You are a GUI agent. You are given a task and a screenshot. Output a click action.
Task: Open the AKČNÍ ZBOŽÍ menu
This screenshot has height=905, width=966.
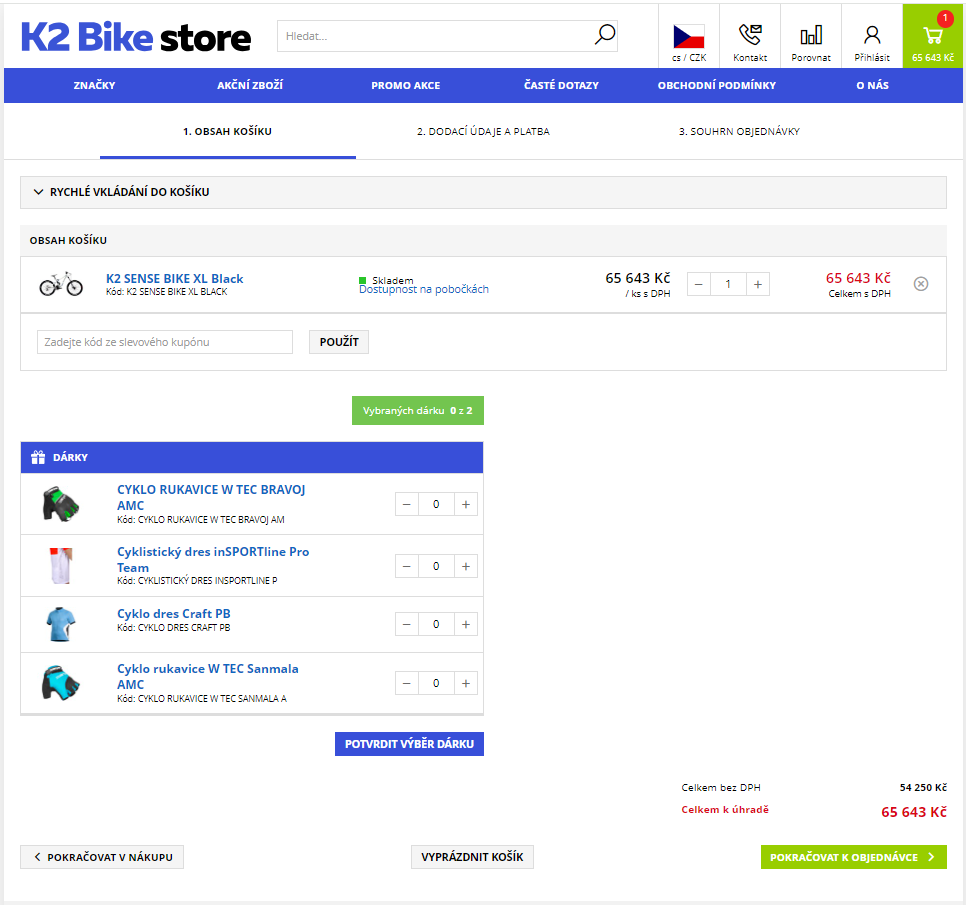coord(250,85)
